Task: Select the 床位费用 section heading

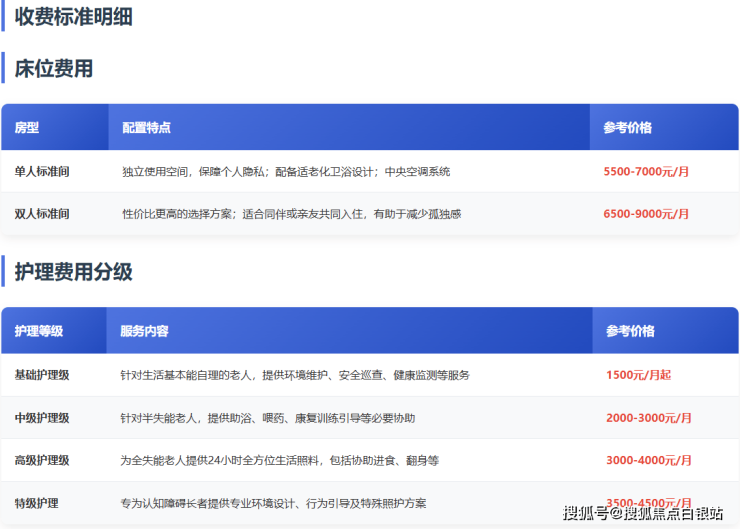Action: [54, 68]
